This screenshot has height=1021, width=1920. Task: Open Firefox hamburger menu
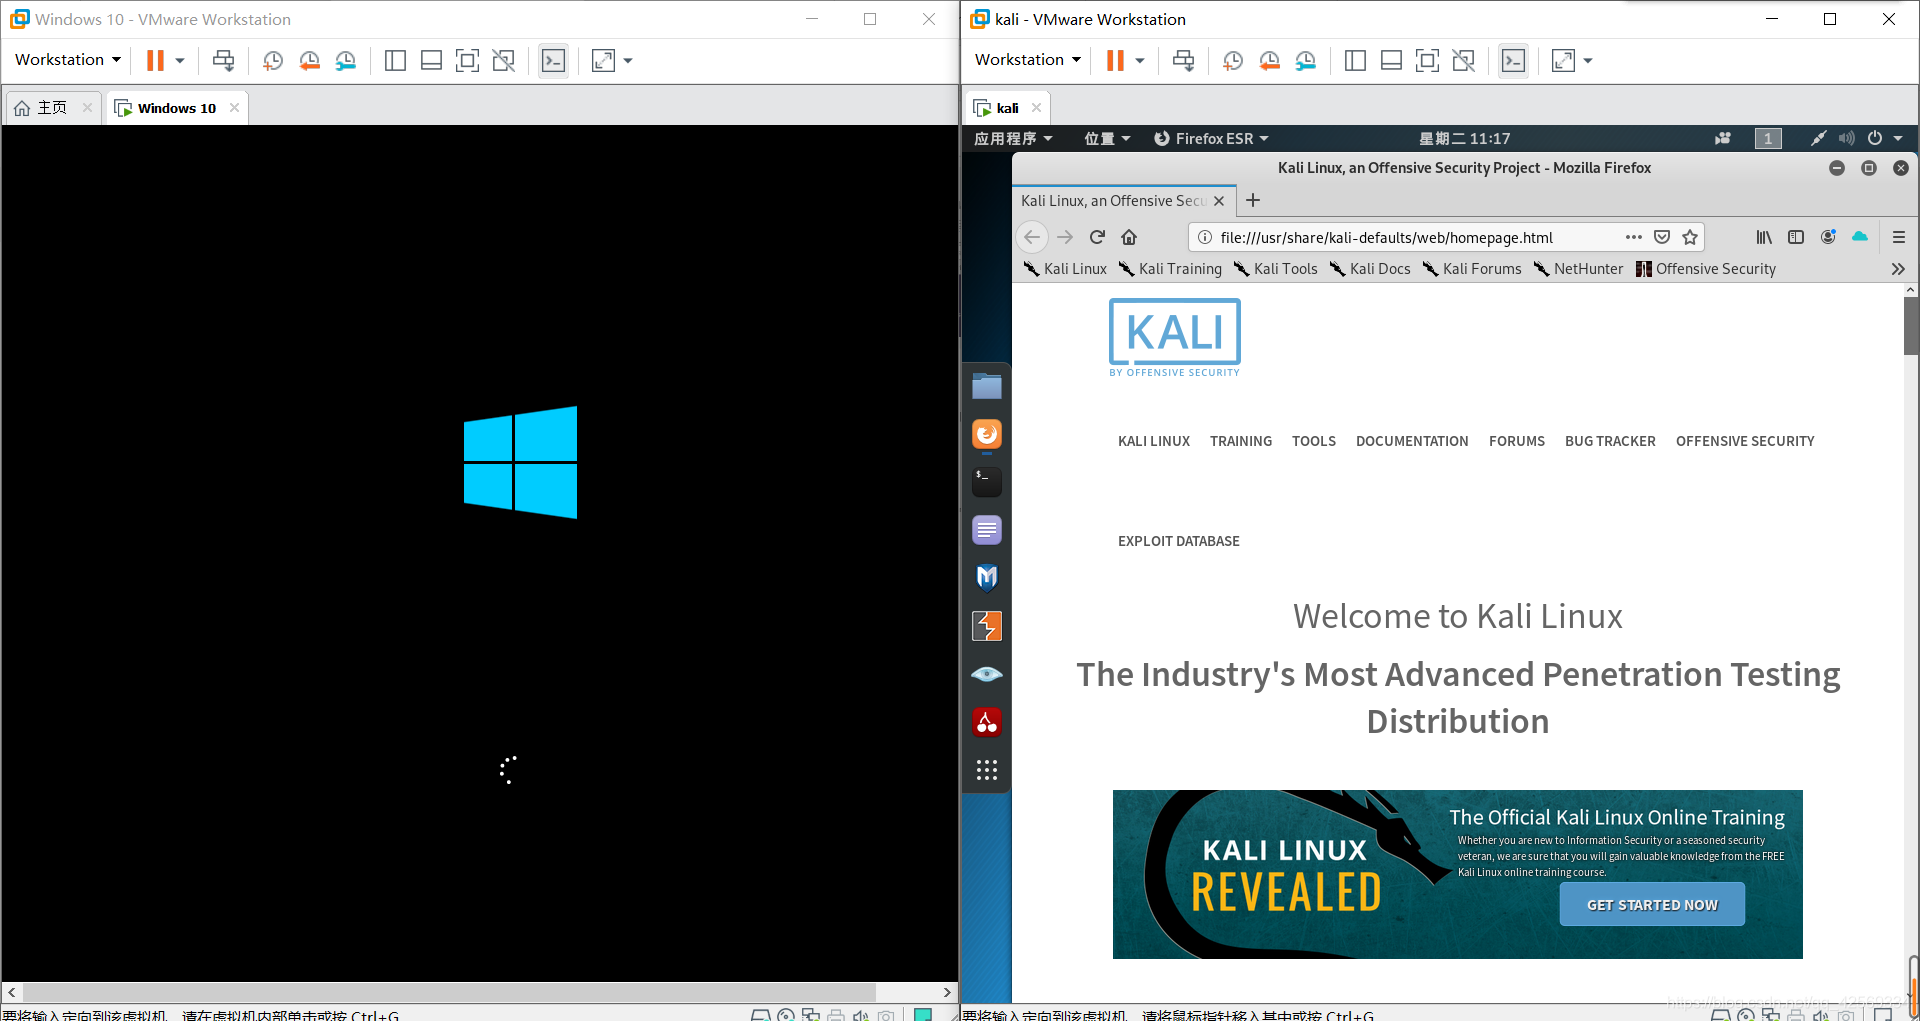point(1899,237)
